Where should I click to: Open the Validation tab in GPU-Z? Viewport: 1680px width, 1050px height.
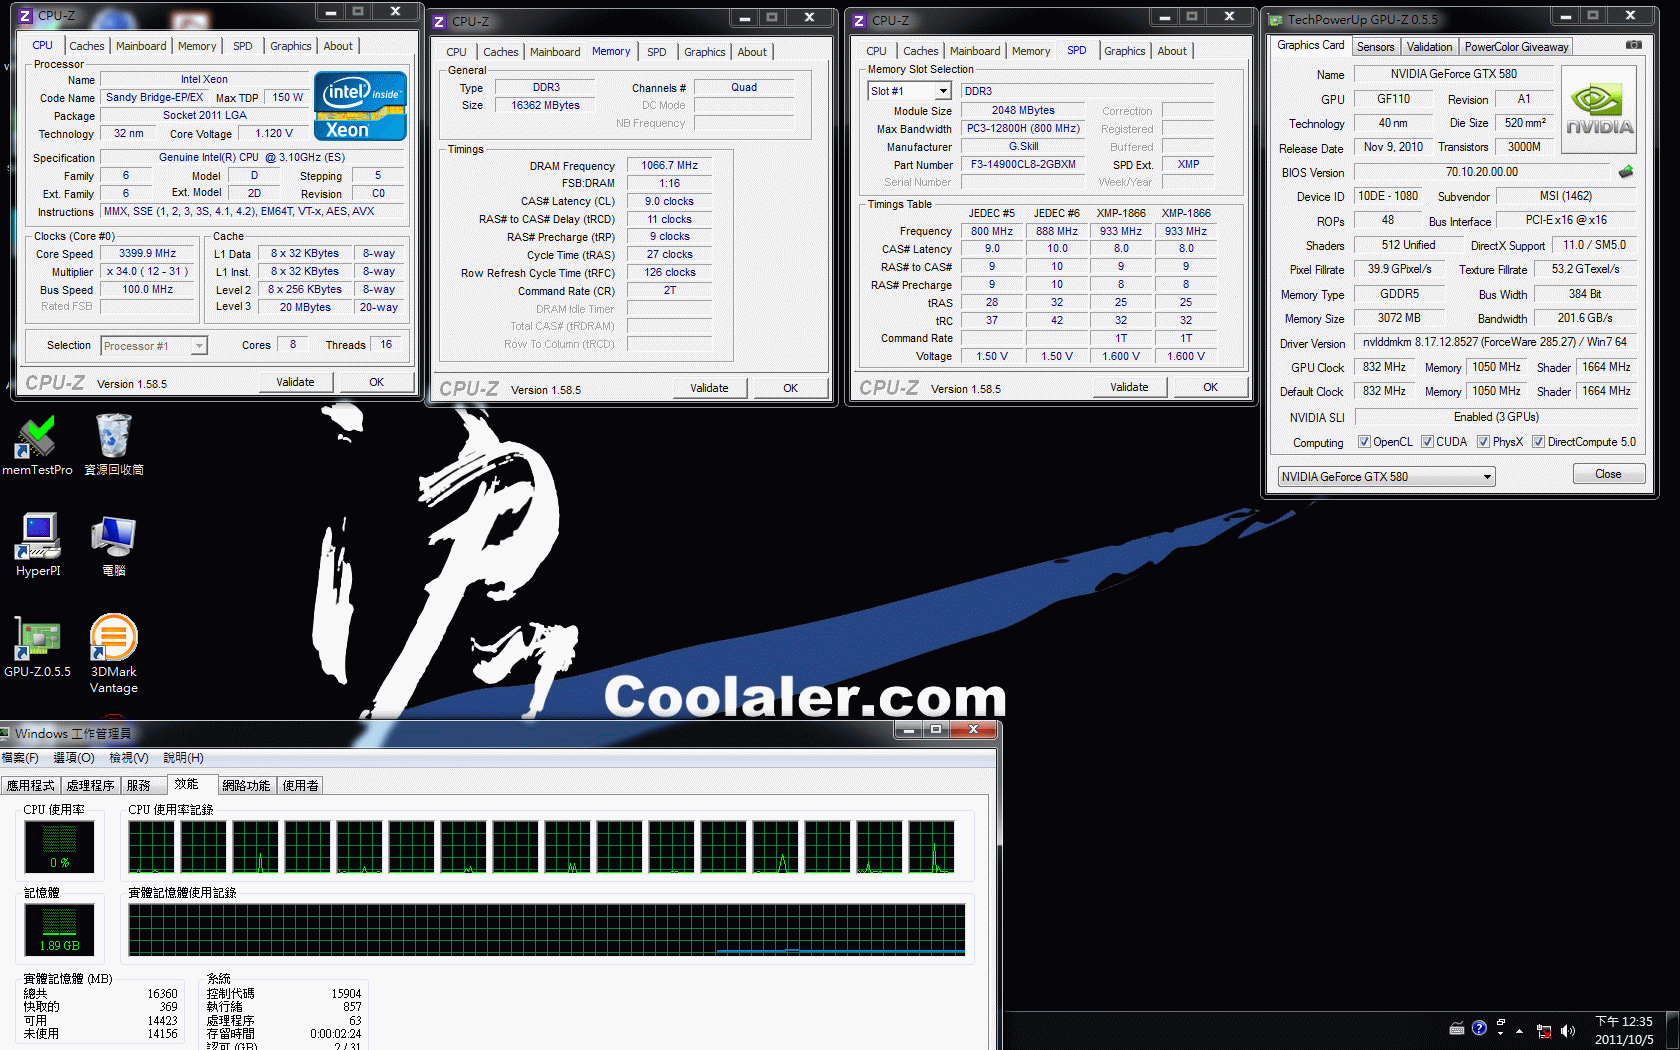point(1429,47)
